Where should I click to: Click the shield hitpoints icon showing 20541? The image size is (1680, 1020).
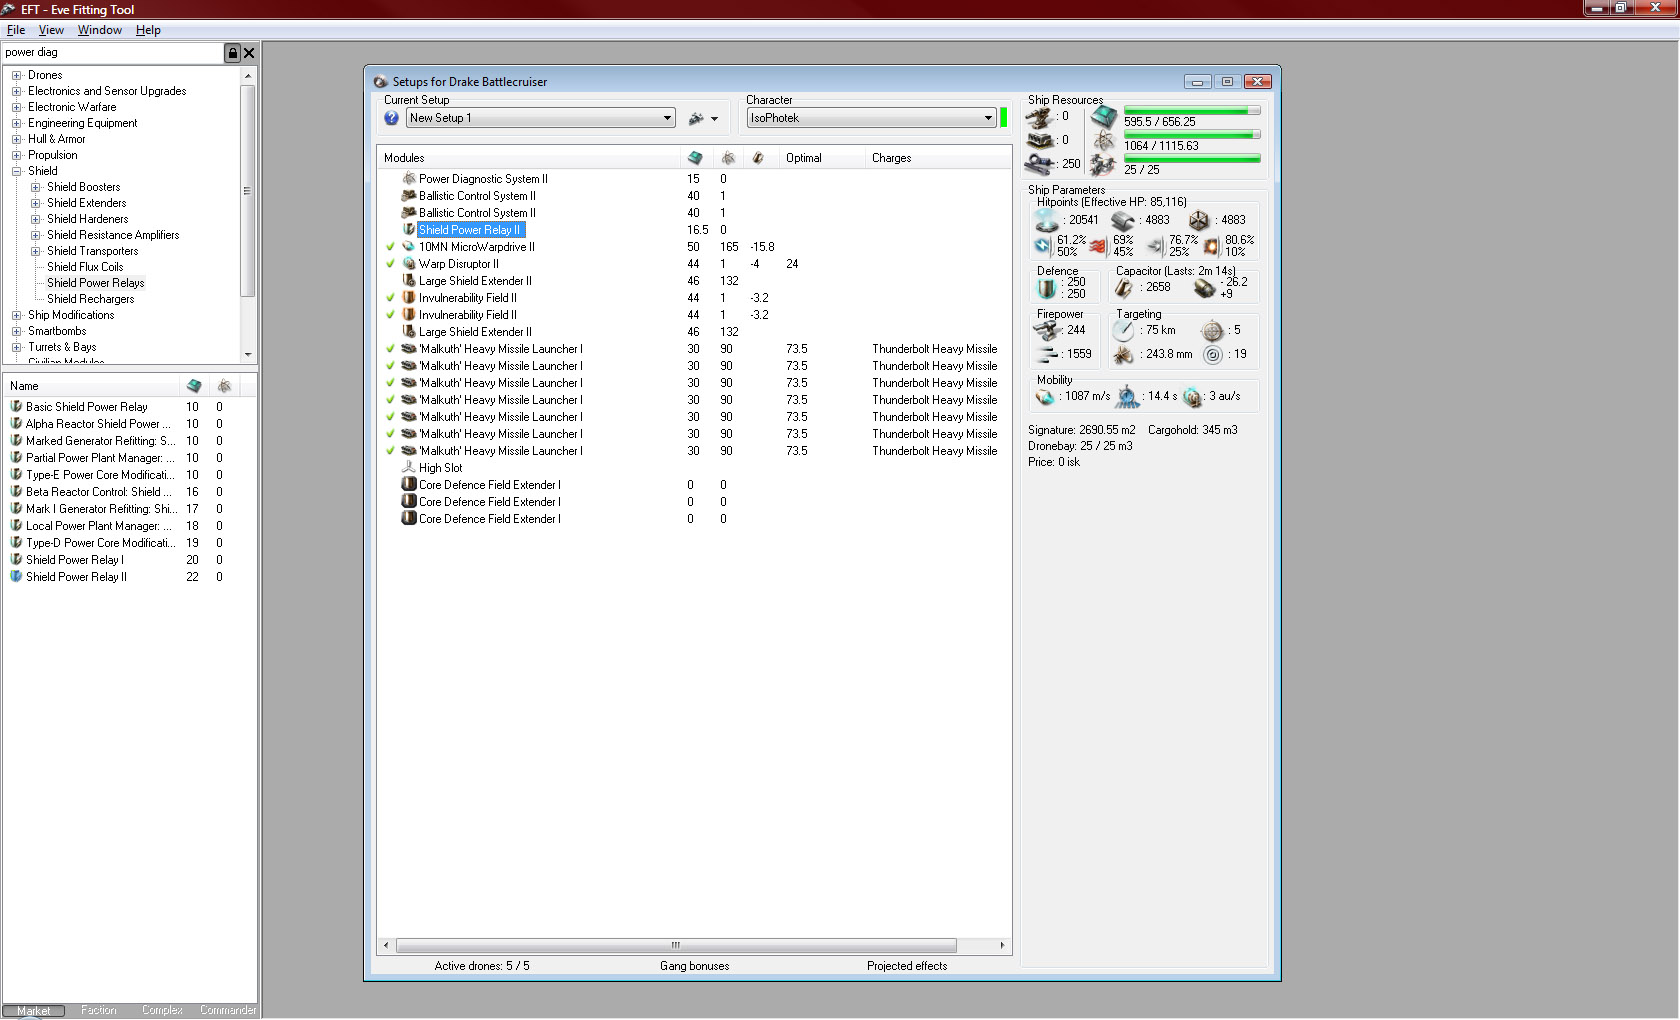point(1047,220)
